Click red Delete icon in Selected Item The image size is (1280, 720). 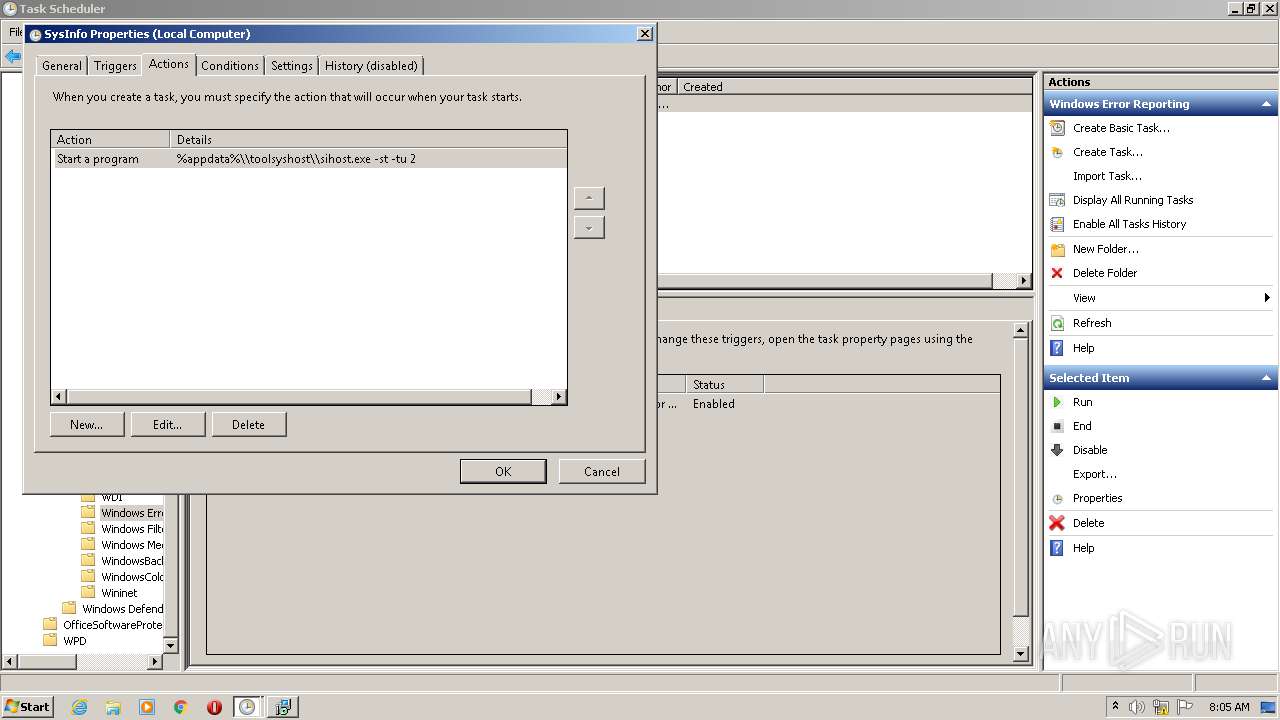(x=1057, y=523)
